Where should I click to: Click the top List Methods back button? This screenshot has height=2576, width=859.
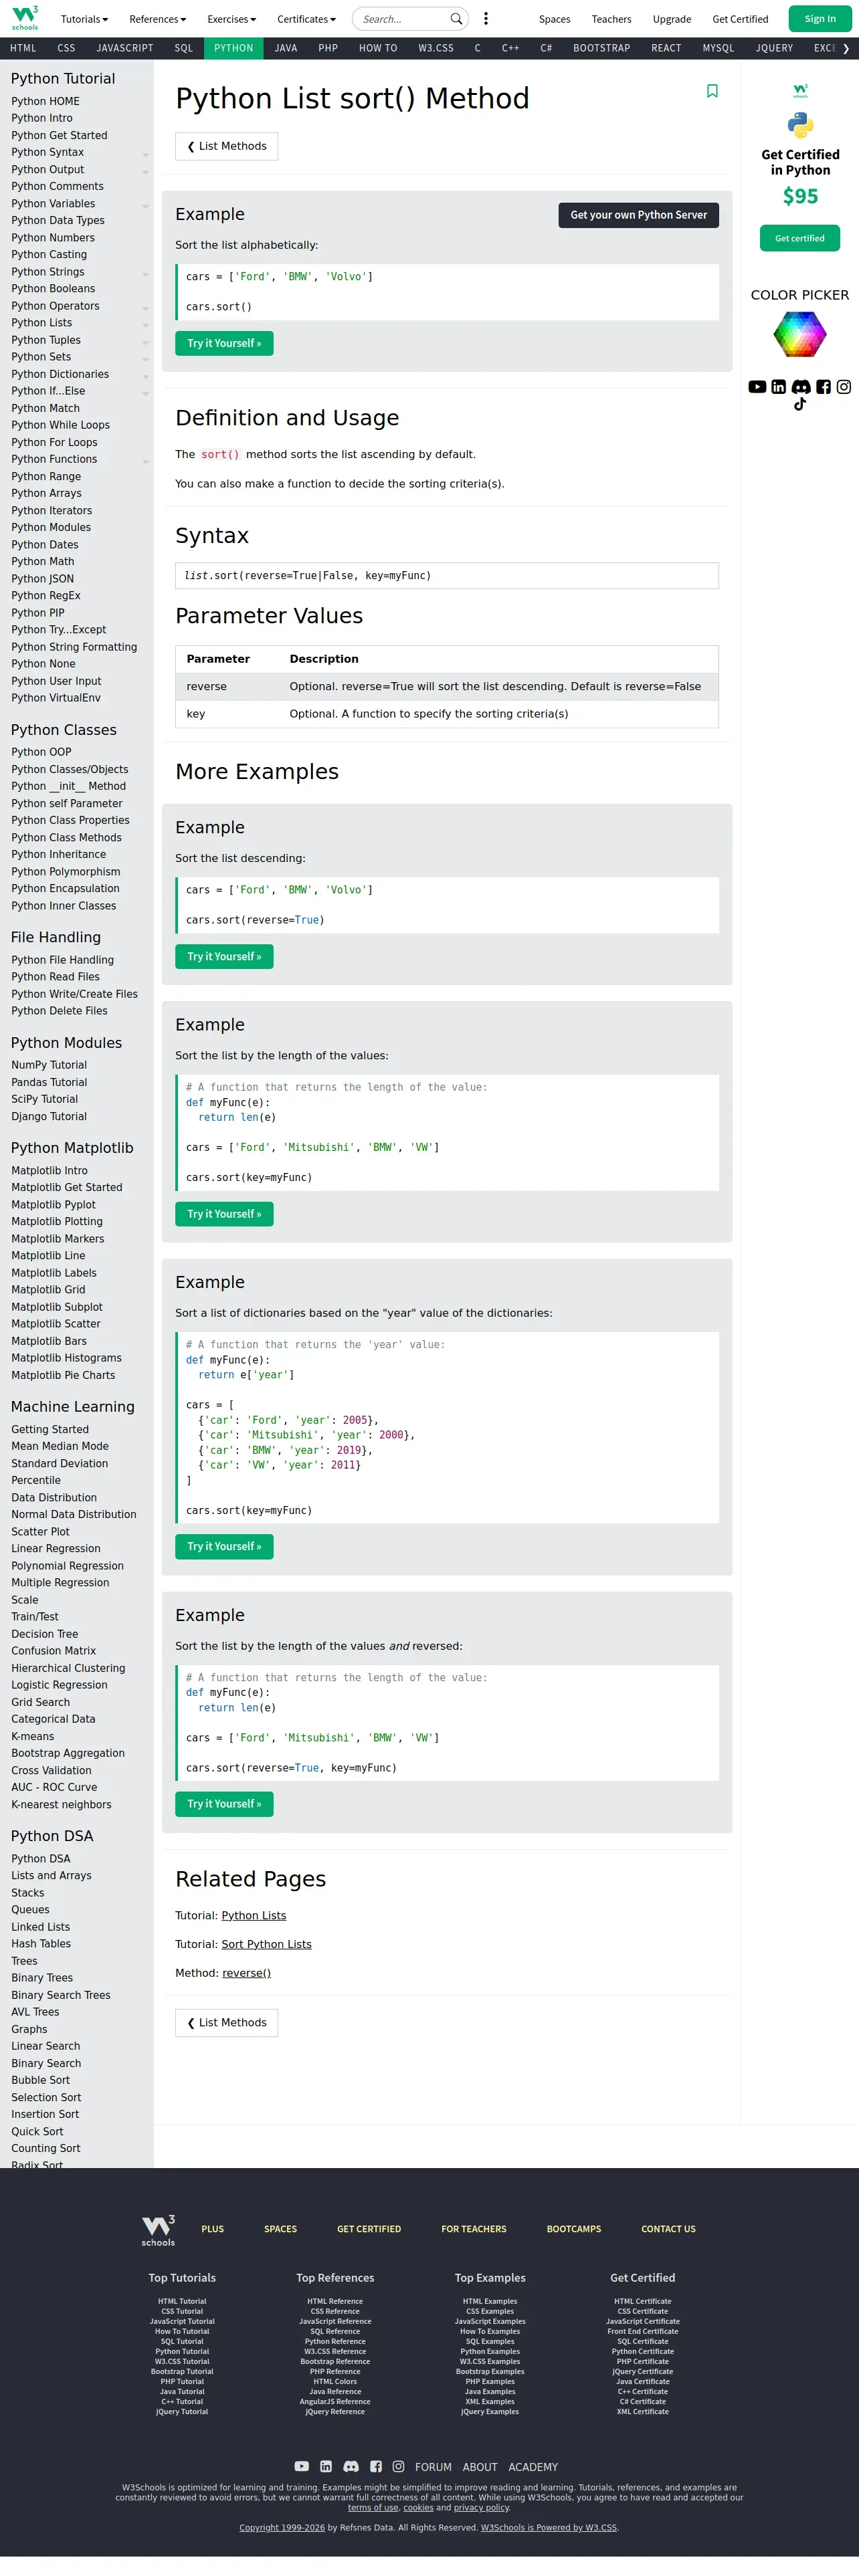tap(227, 146)
